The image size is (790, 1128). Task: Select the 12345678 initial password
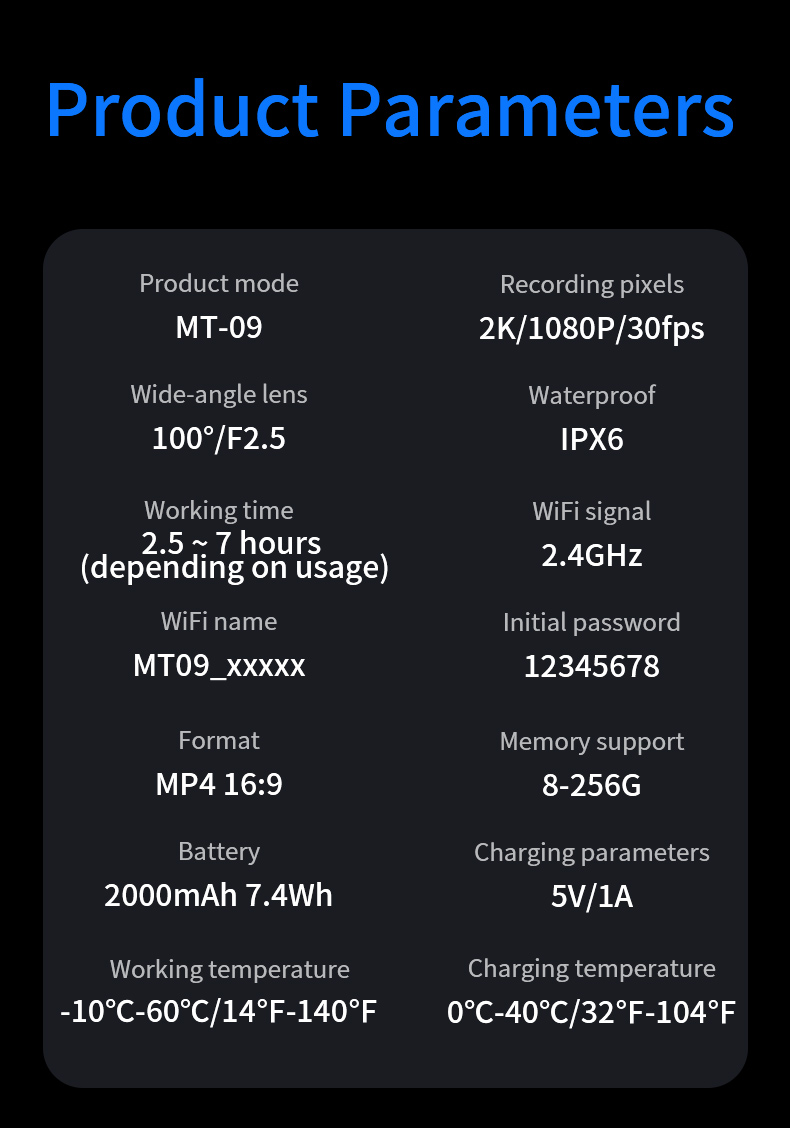pyautogui.click(x=591, y=666)
